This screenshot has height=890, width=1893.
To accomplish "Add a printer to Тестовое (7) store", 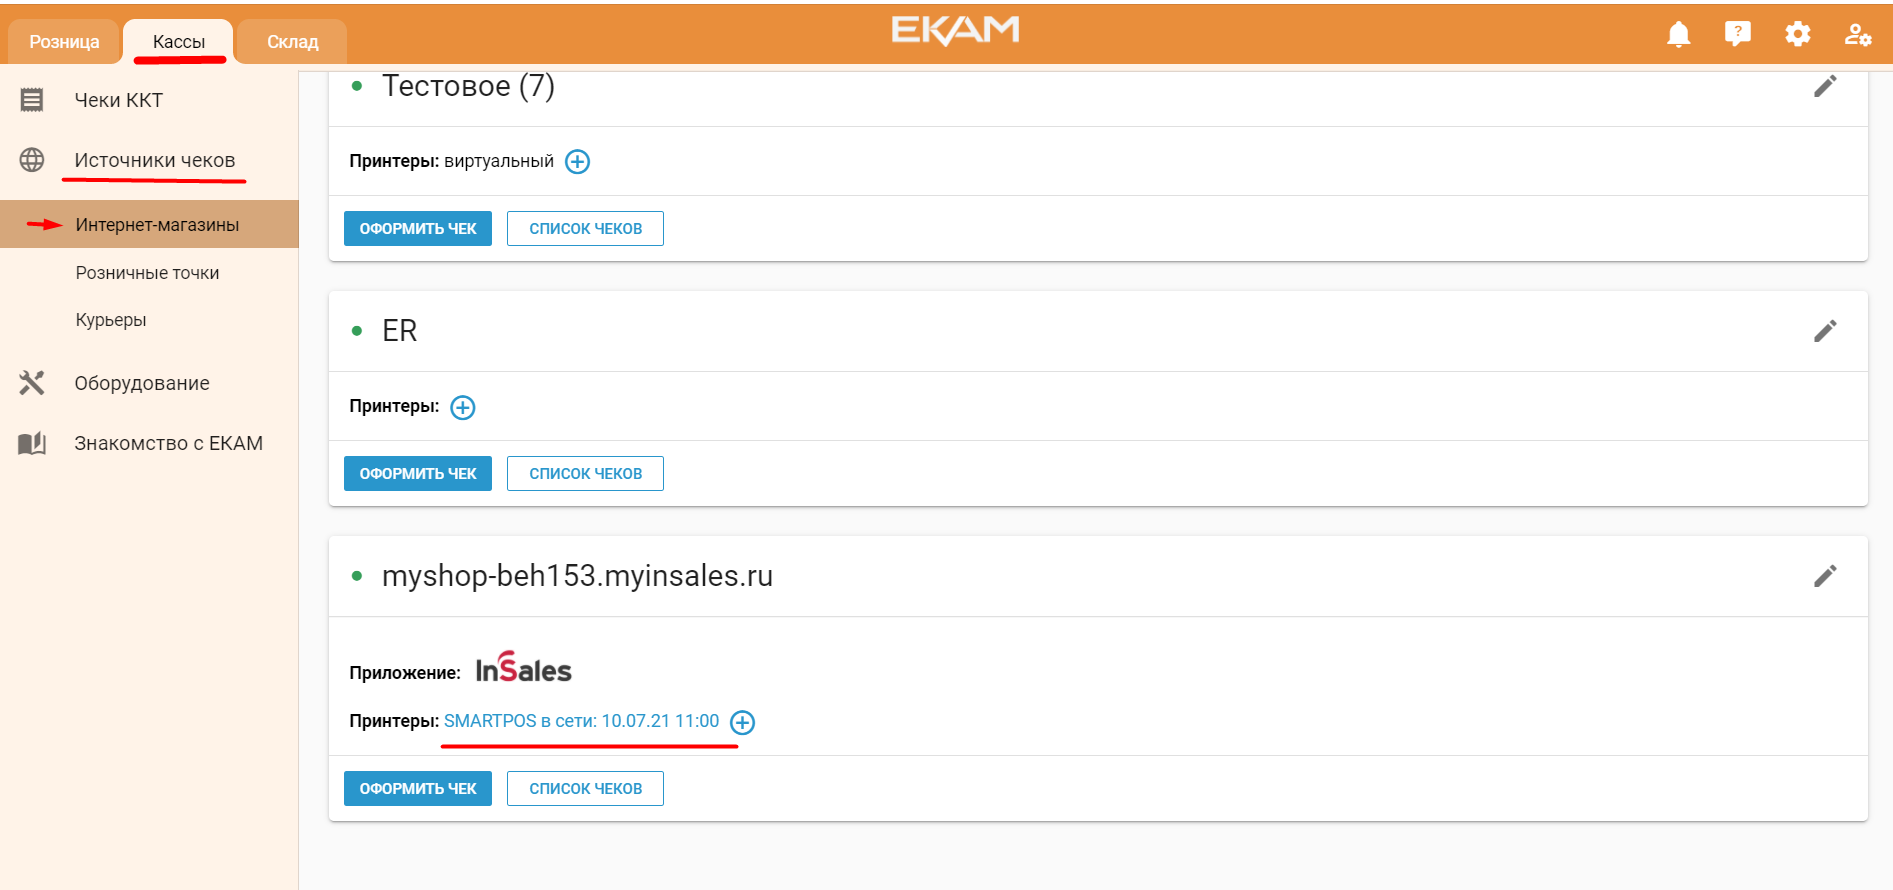I will pos(578,162).
